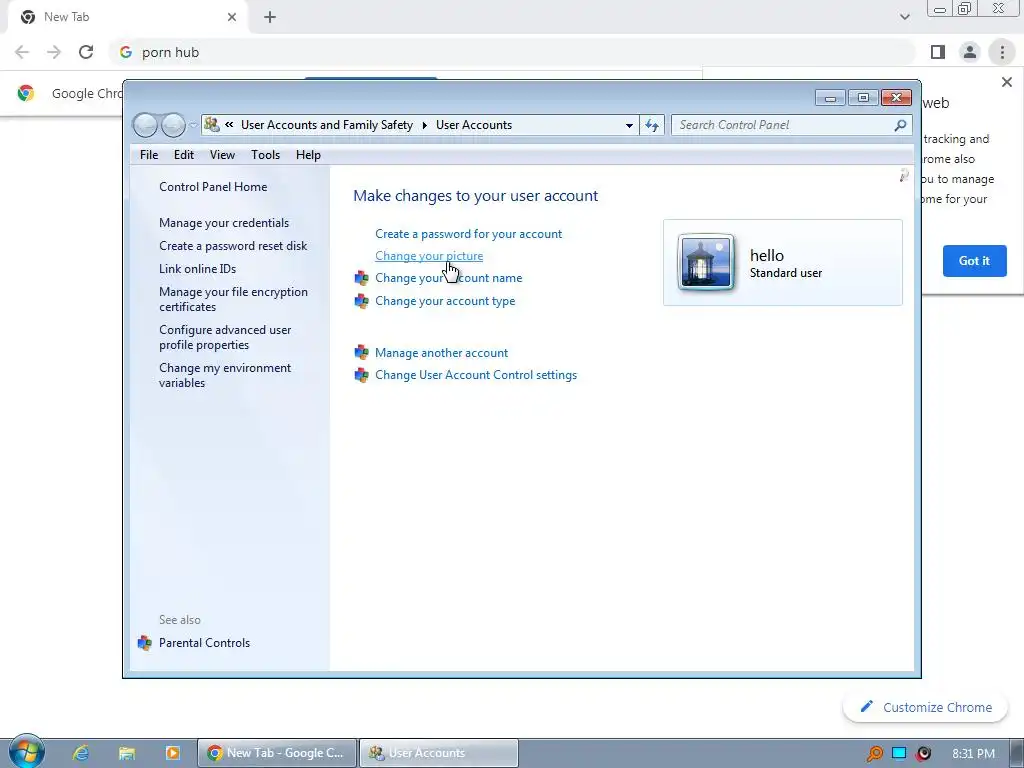This screenshot has width=1024, height=768.
Task: Click Create a password reset disk
Action: (233, 246)
